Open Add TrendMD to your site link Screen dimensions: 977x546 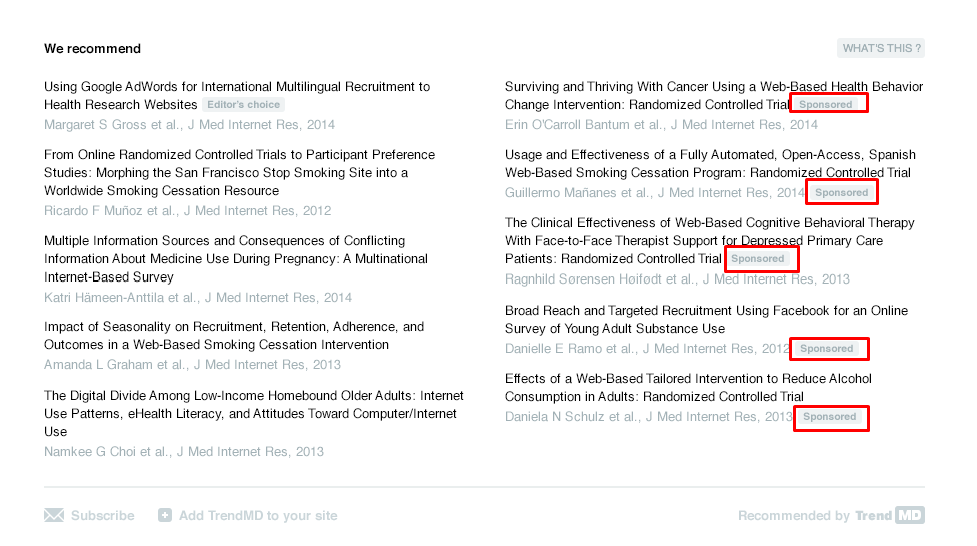[258, 516]
